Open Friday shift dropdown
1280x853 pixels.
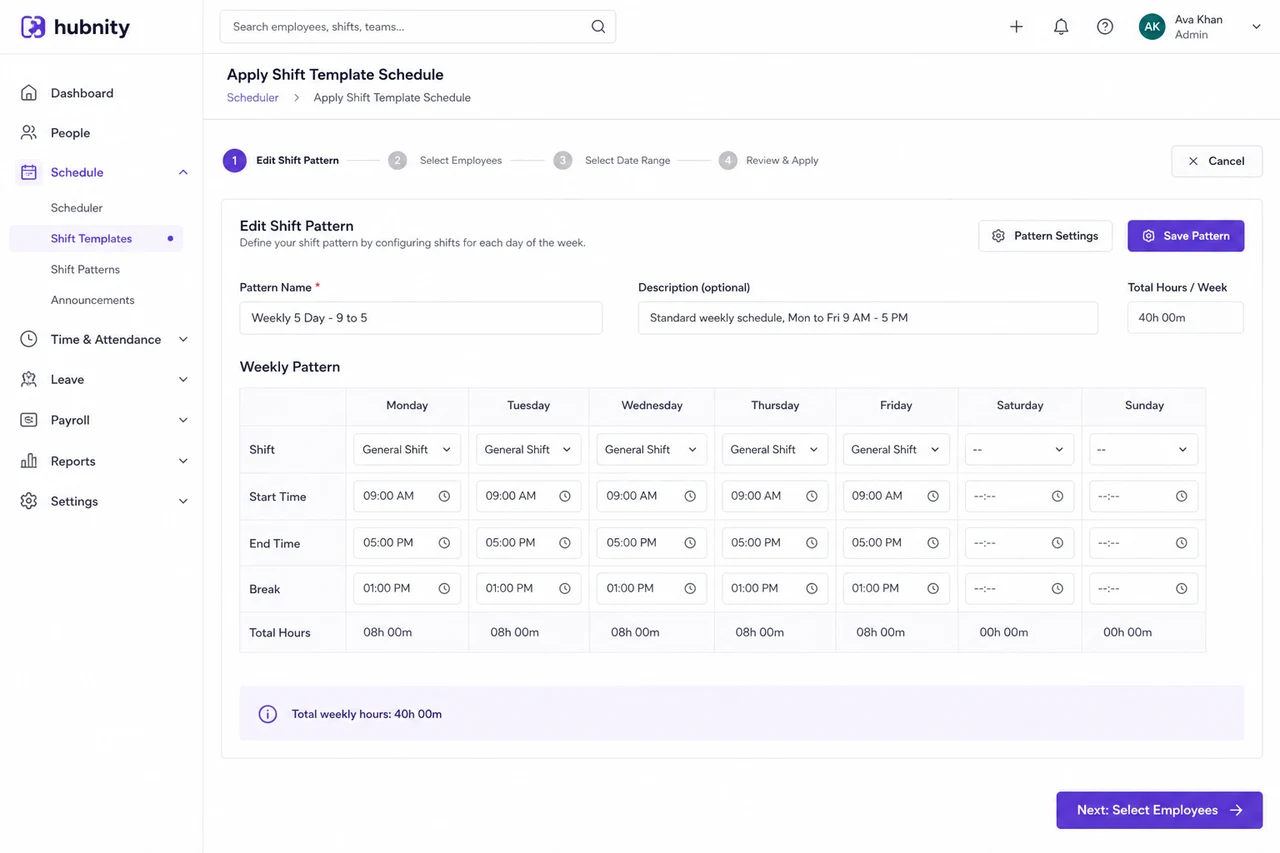(x=896, y=450)
